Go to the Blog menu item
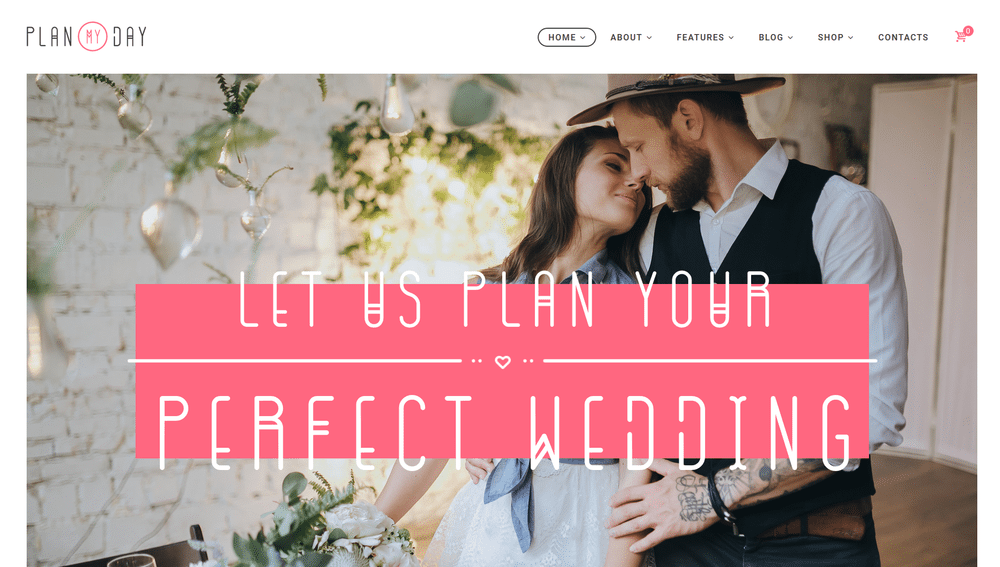1000x567 pixels. point(776,37)
